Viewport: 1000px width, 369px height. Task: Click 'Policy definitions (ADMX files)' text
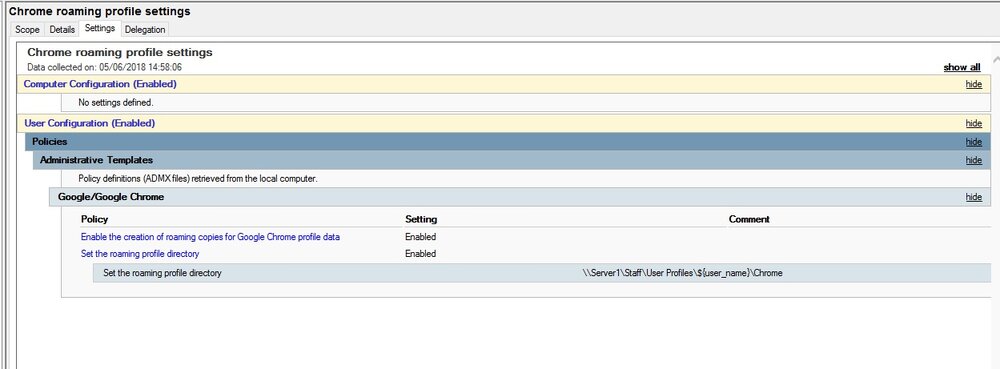pyautogui.click(x=198, y=178)
